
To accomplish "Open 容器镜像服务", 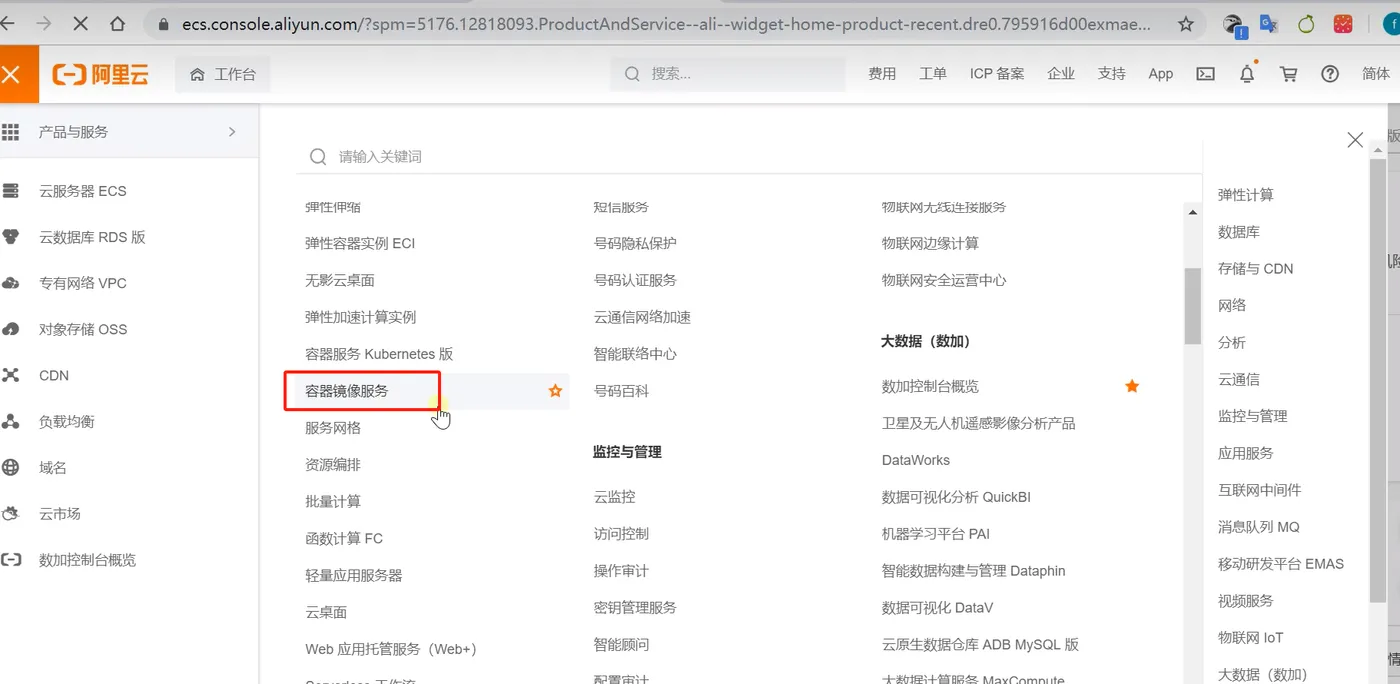I will point(346,391).
